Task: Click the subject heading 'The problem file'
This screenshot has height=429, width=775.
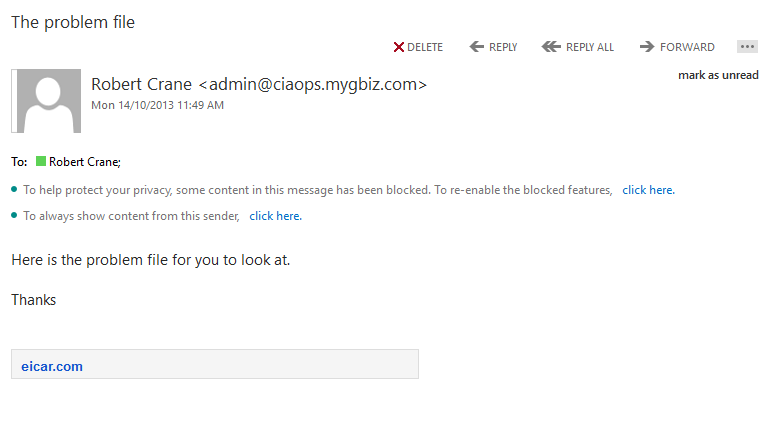Action: tap(73, 22)
